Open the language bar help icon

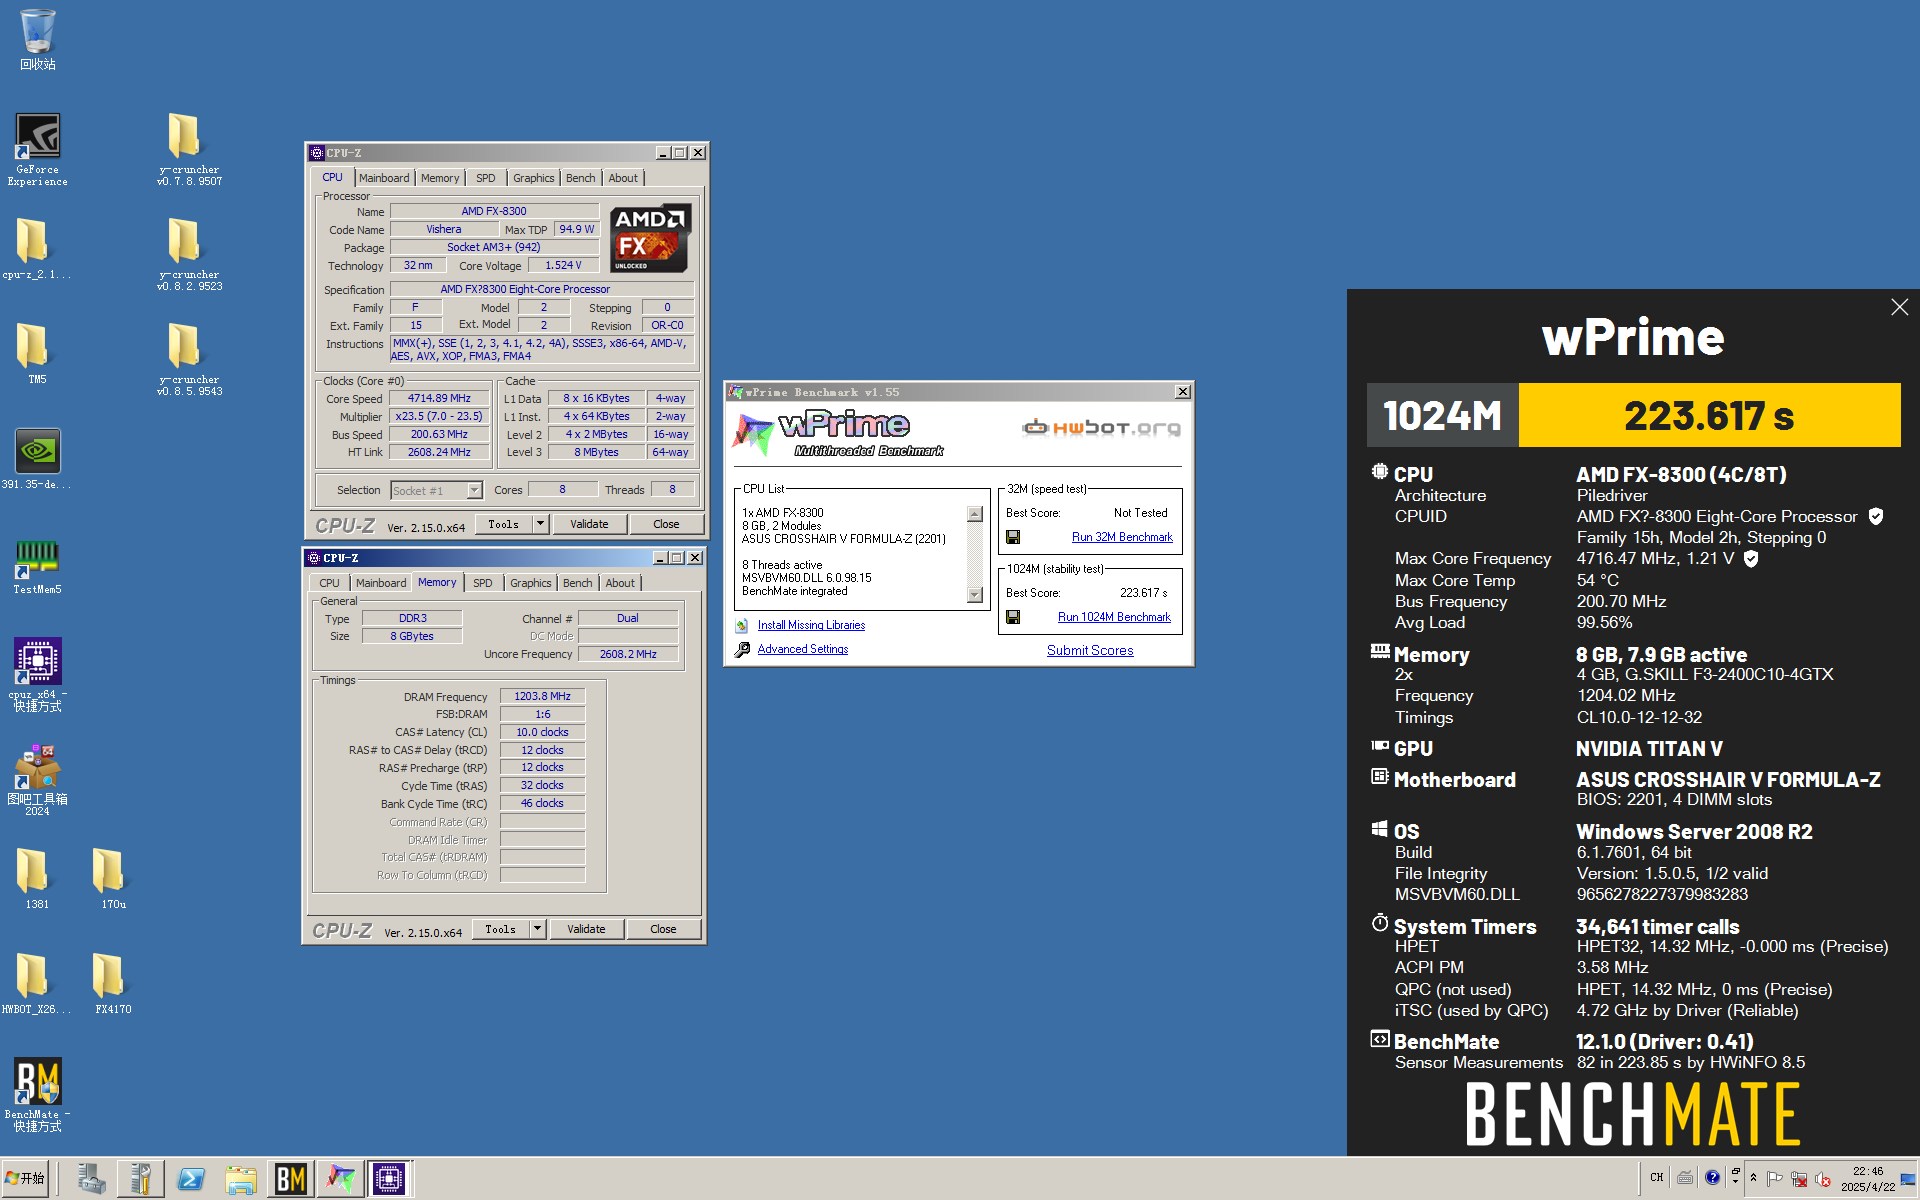tap(1712, 1178)
